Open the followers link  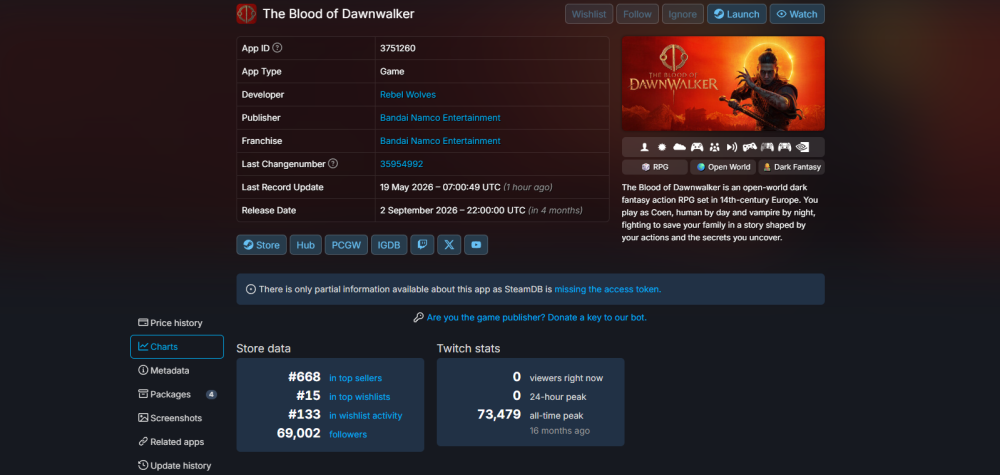coord(348,434)
